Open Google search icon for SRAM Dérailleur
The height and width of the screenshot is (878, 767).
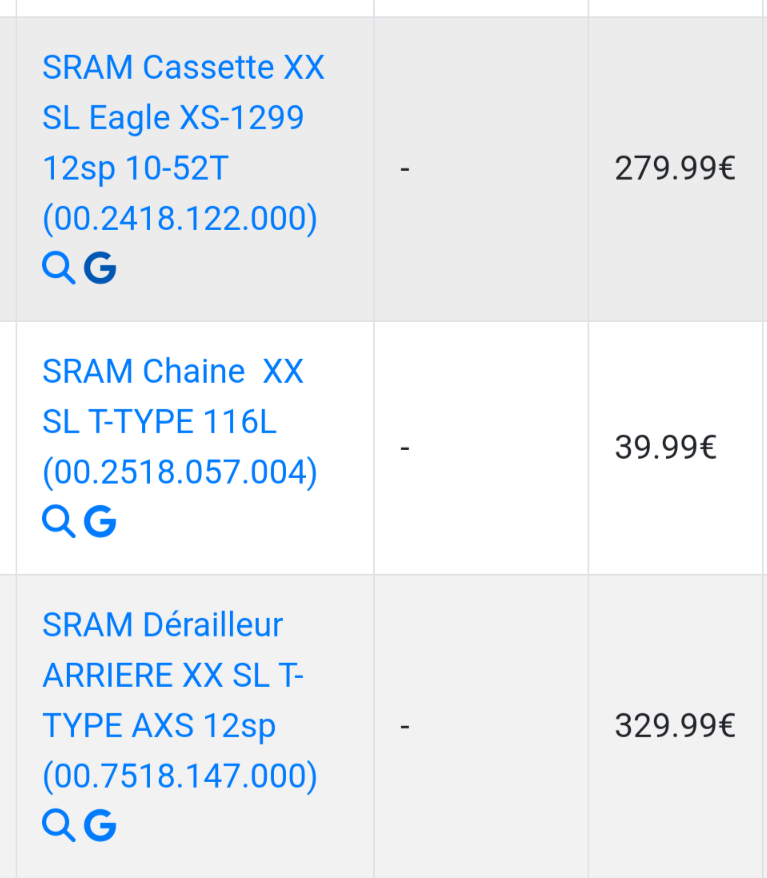click(x=100, y=825)
